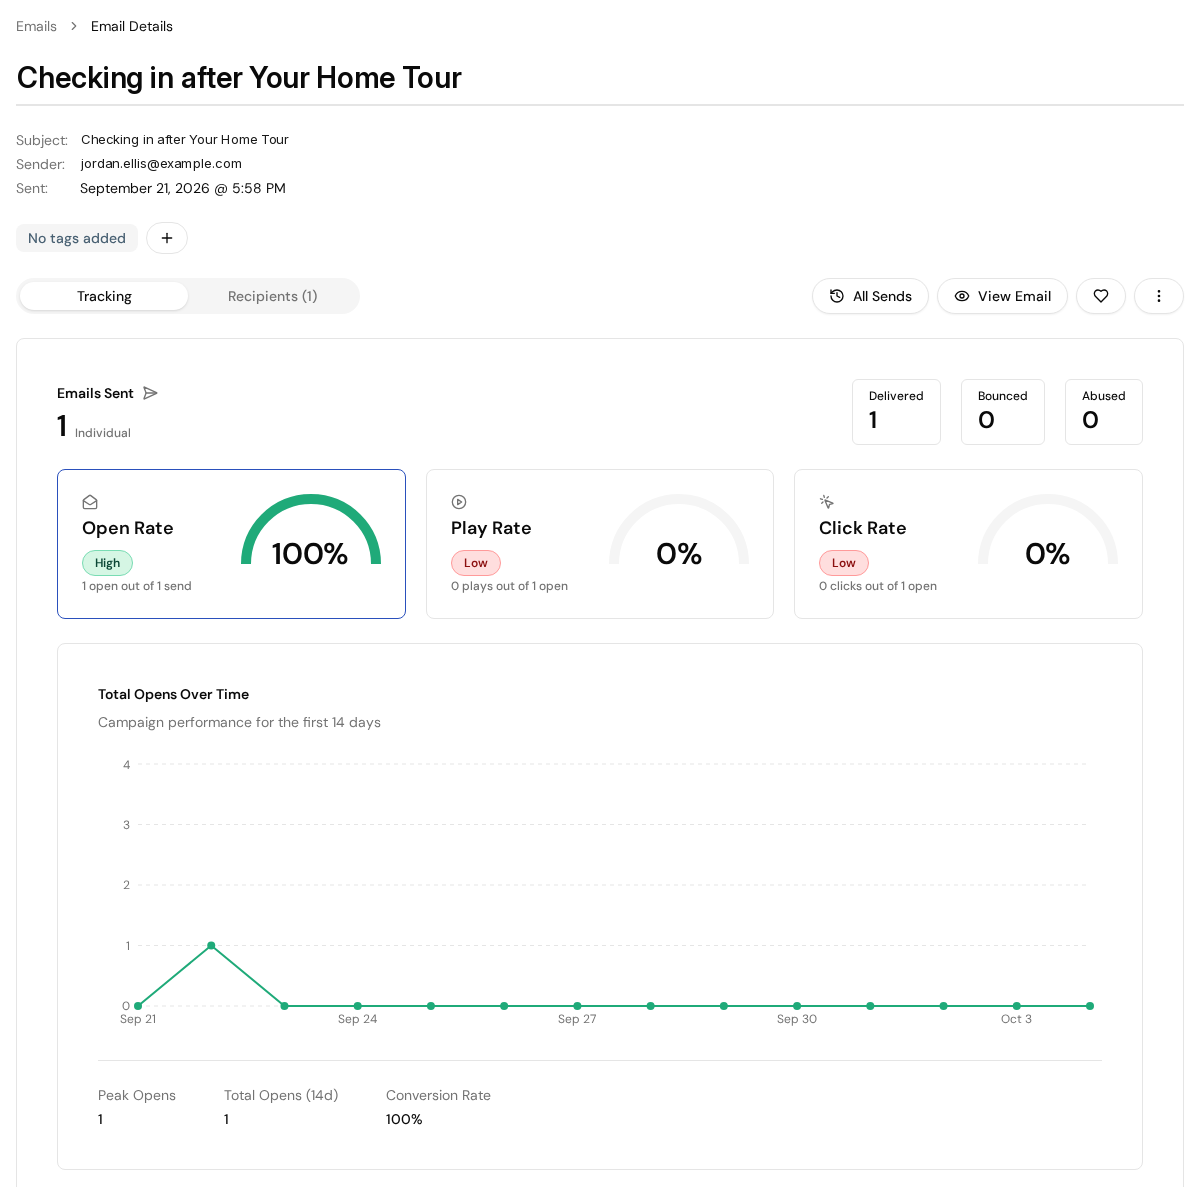1200x1187 pixels.
Task: Click the envelope icon above Open Rate
Action: [90, 502]
